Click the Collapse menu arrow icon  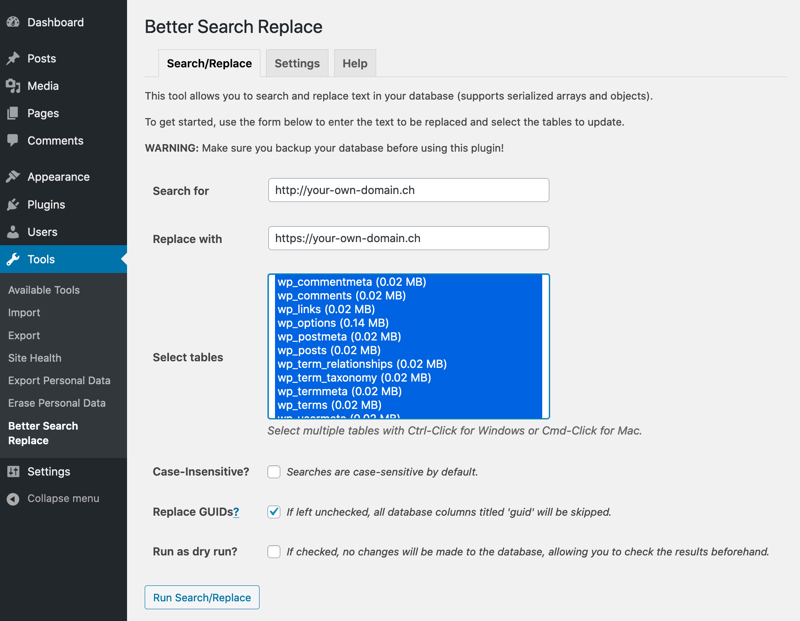click(x=13, y=499)
